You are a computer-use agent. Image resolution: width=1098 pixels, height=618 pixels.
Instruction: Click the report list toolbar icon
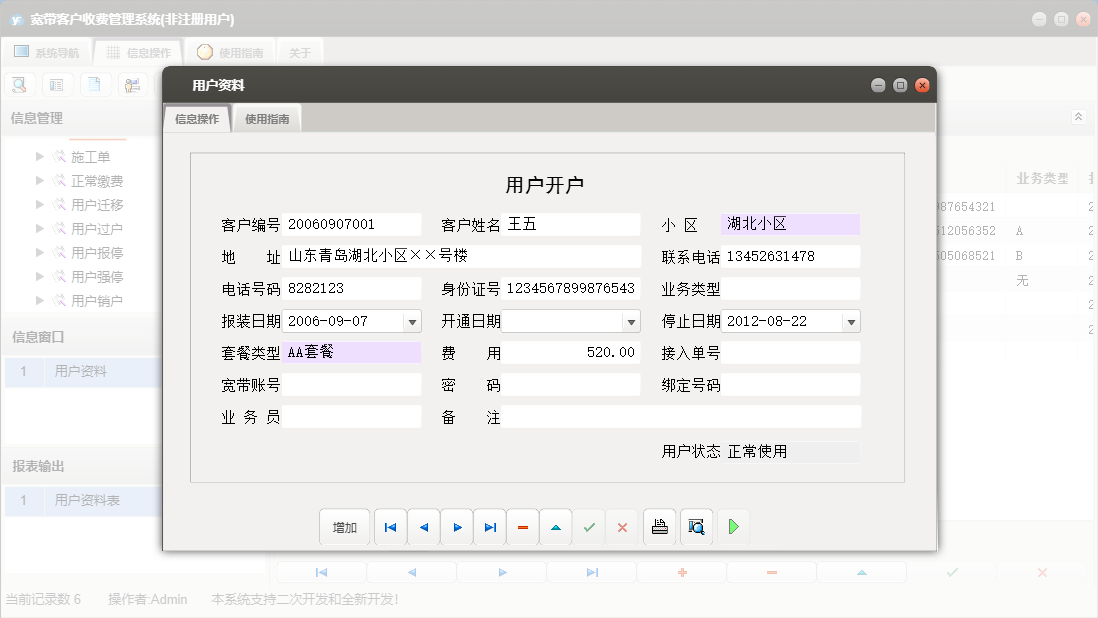pyautogui.click(x=57, y=84)
